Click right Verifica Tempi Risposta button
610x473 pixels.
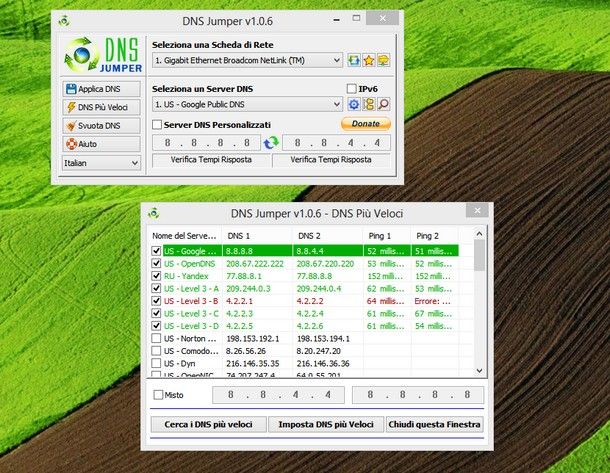tap(331, 160)
